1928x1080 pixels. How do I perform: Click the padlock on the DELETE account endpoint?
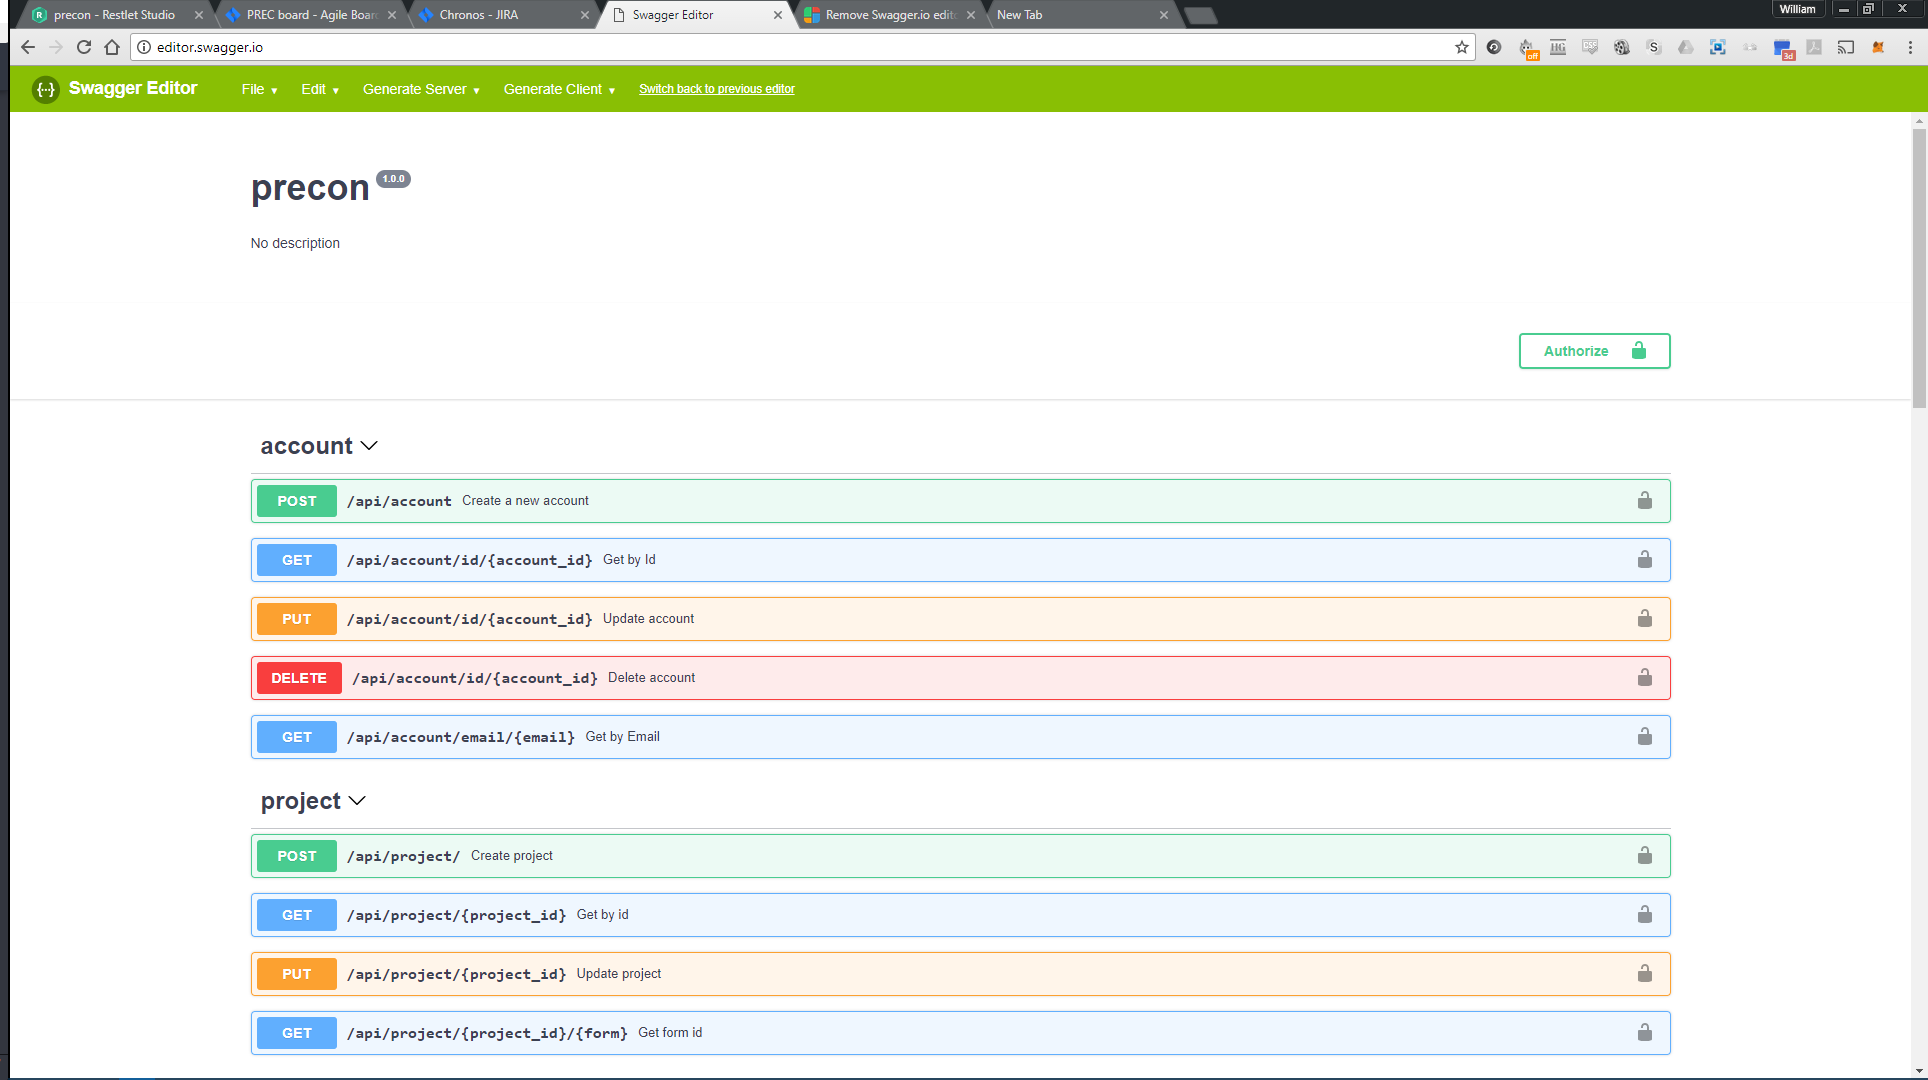click(1644, 677)
